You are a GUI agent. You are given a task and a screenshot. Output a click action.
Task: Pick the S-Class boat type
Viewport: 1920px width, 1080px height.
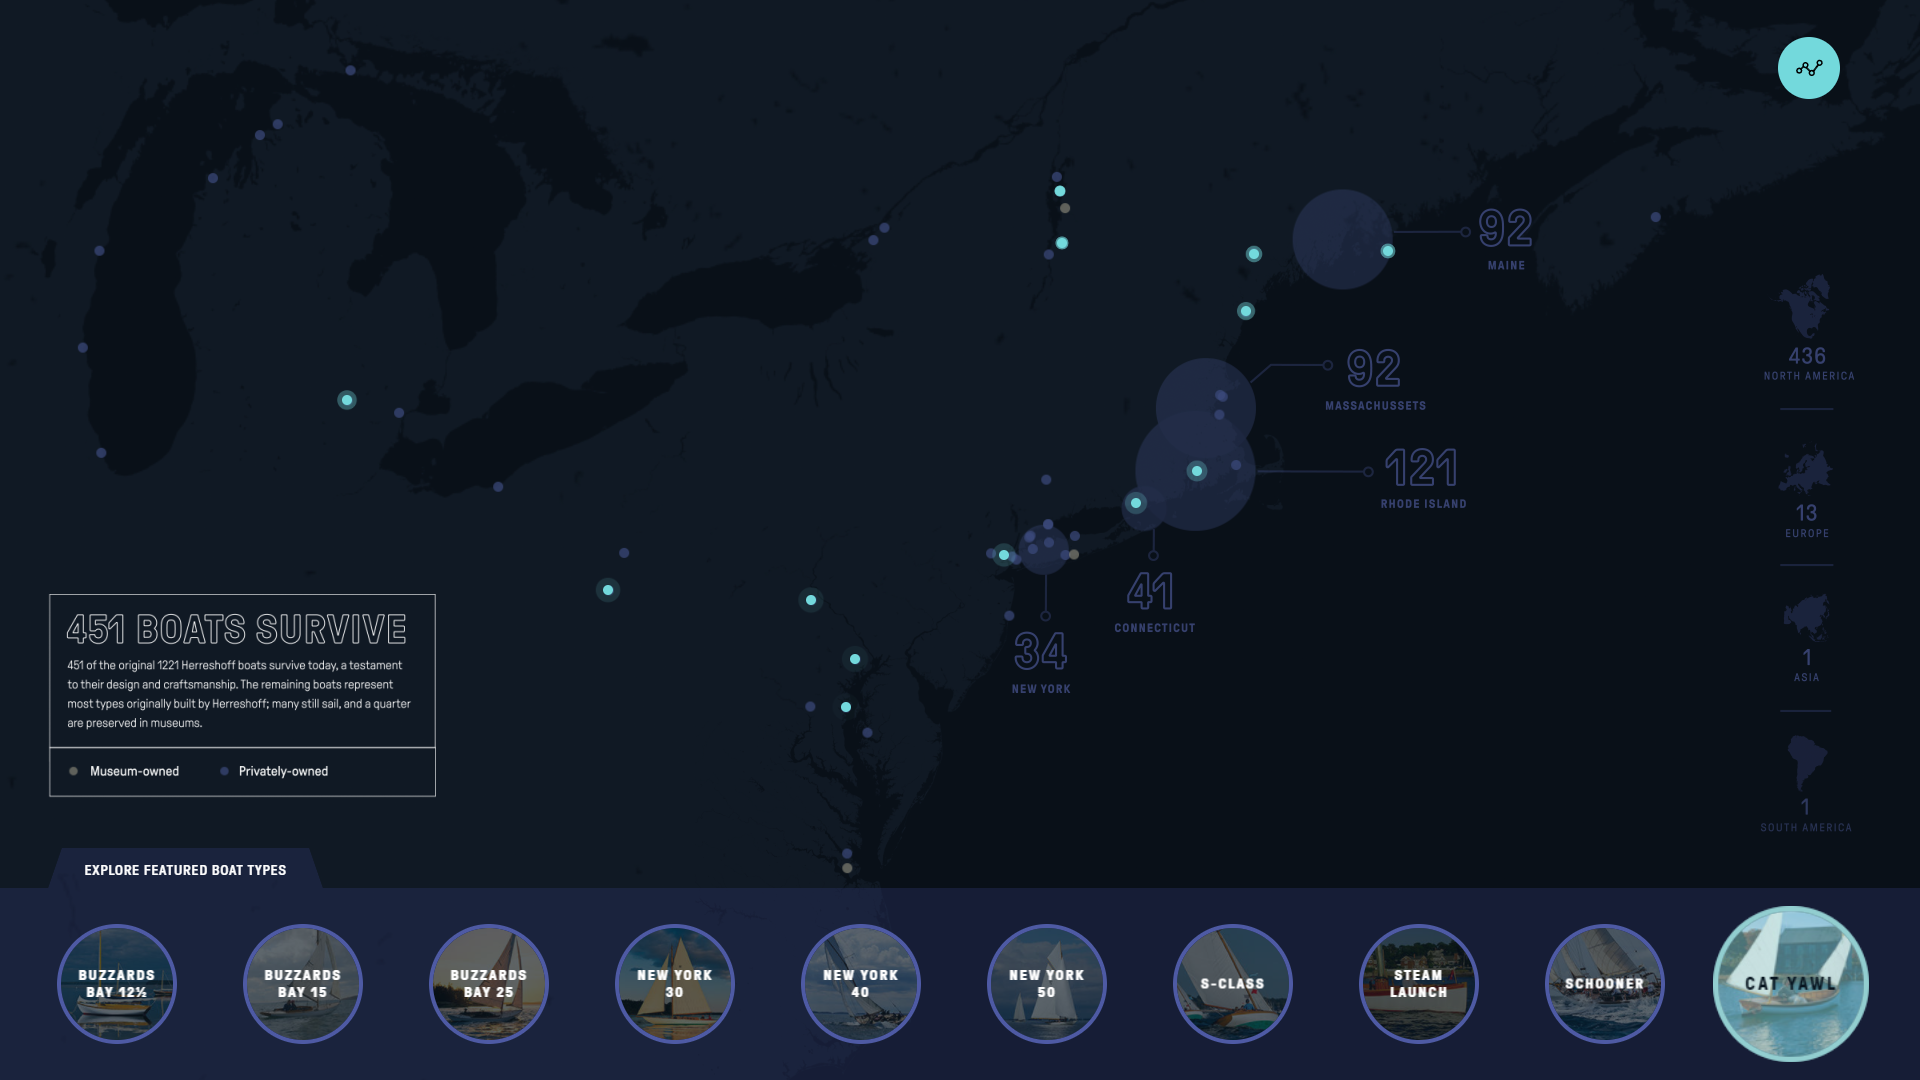coord(1233,984)
